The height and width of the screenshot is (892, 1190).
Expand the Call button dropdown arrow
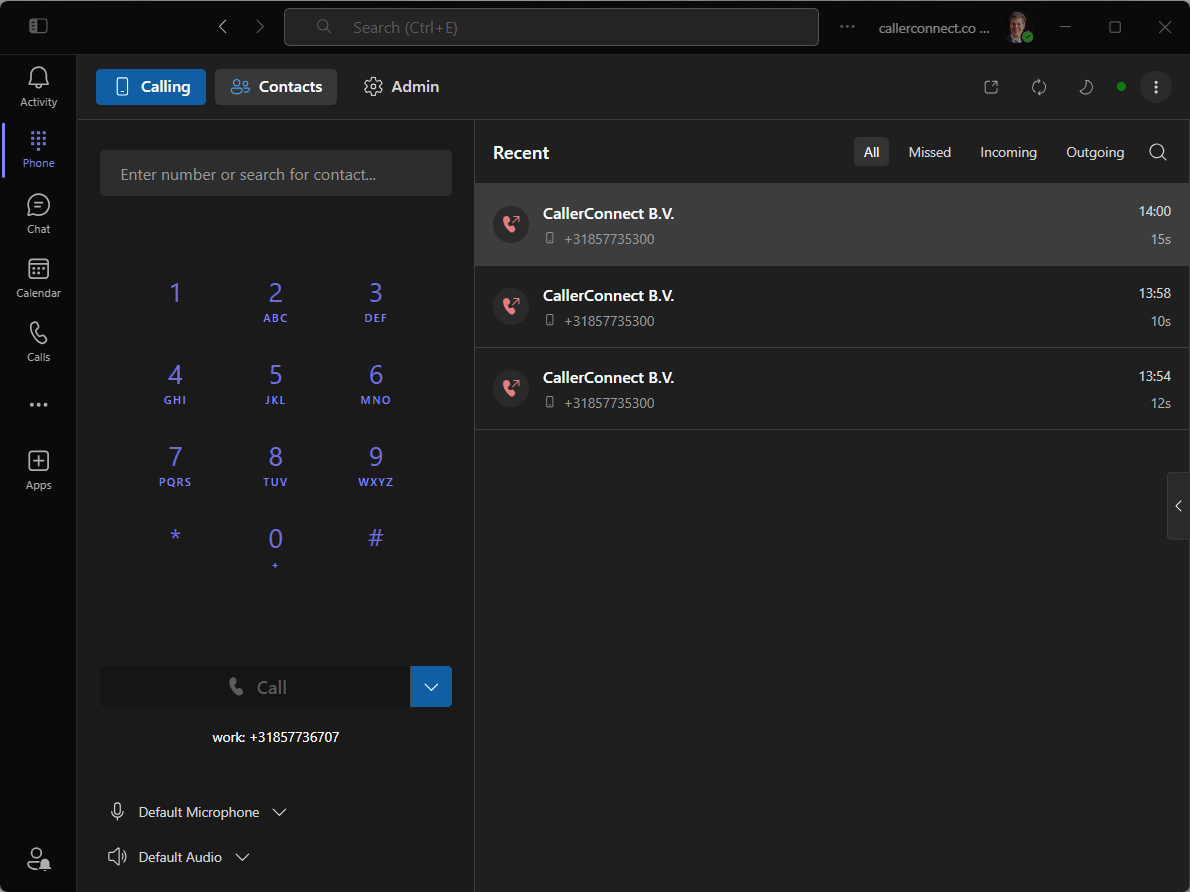tap(431, 686)
